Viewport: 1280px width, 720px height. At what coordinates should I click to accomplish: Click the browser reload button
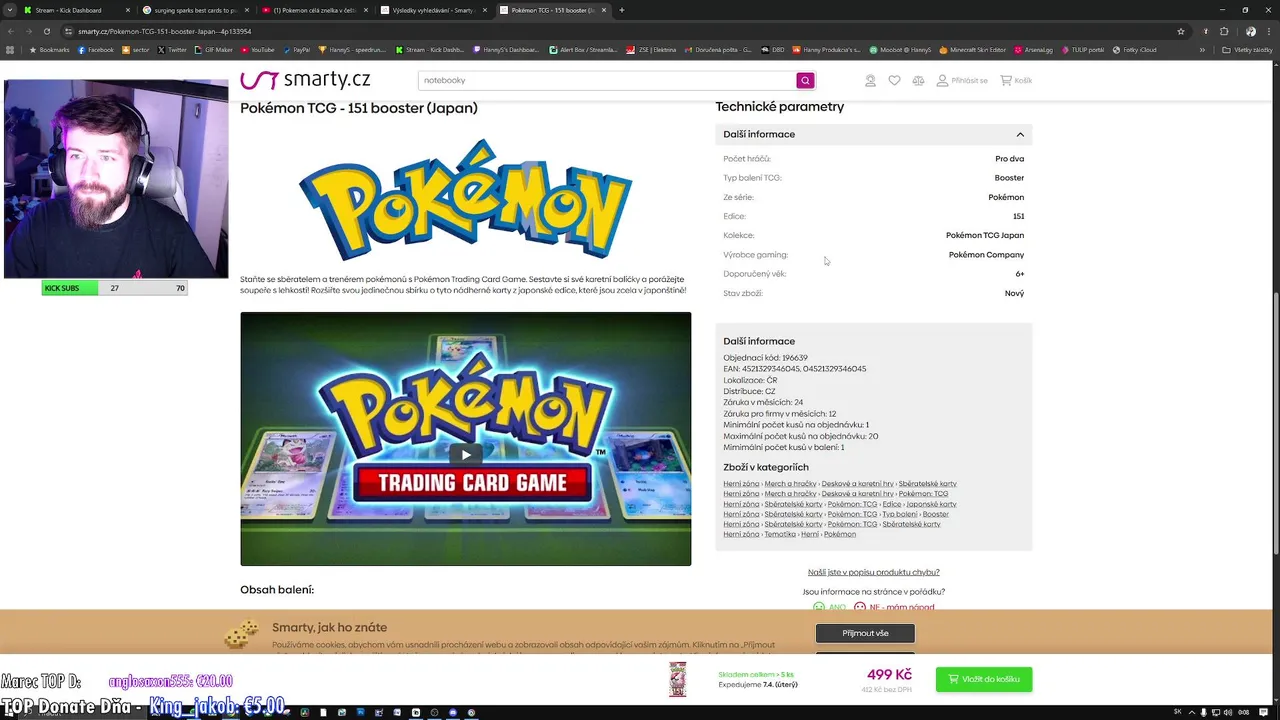tap(45, 31)
